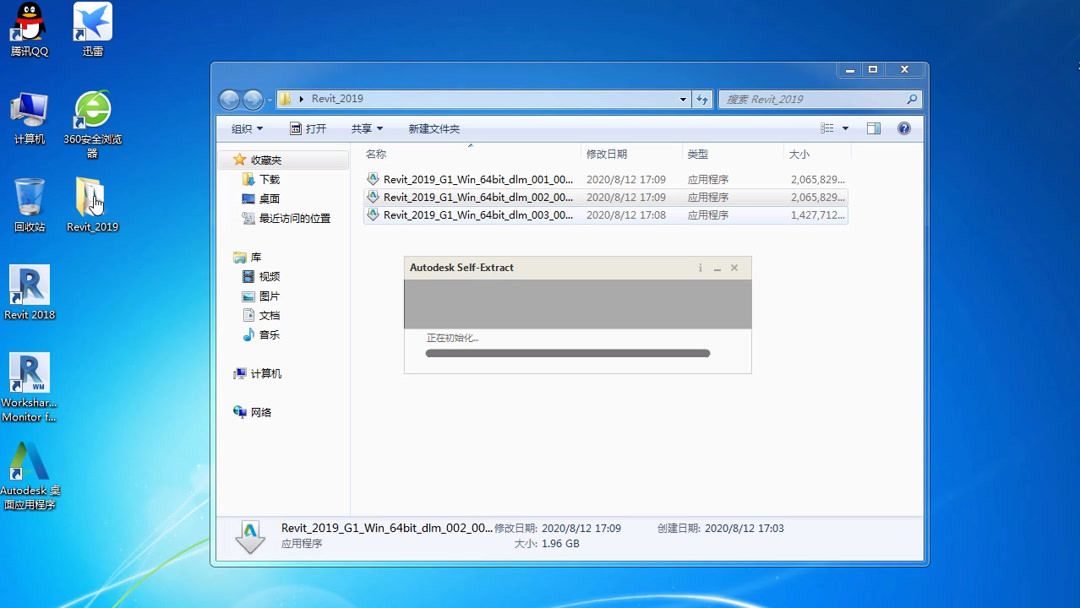
Task: Toggle the preview pane in Explorer
Action: click(873, 128)
